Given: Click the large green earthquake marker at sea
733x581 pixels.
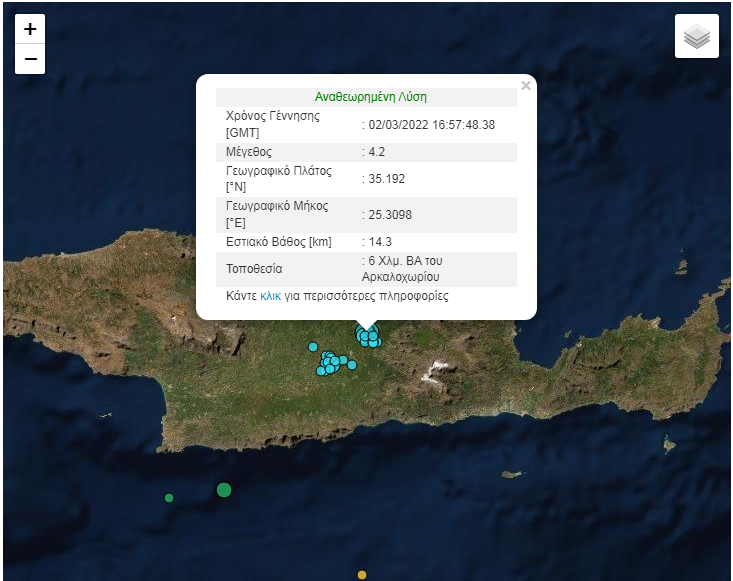Looking at the screenshot, I should click(x=224, y=490).
